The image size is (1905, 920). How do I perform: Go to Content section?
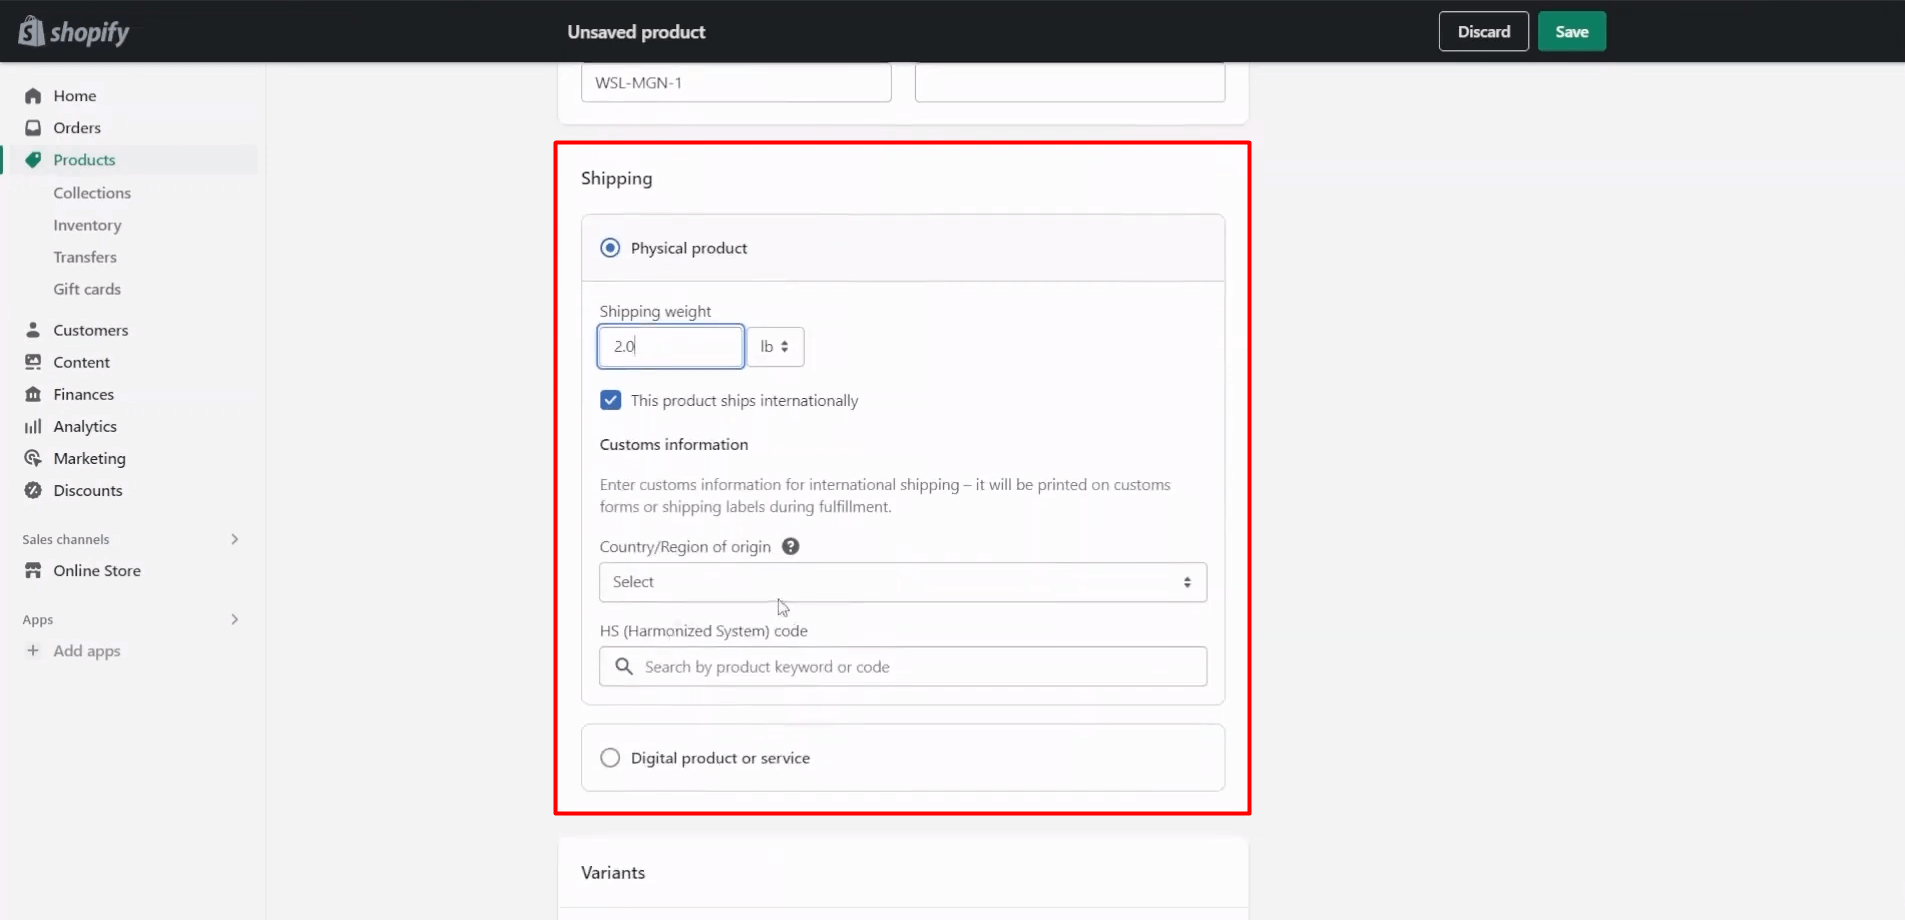point(82,362)
